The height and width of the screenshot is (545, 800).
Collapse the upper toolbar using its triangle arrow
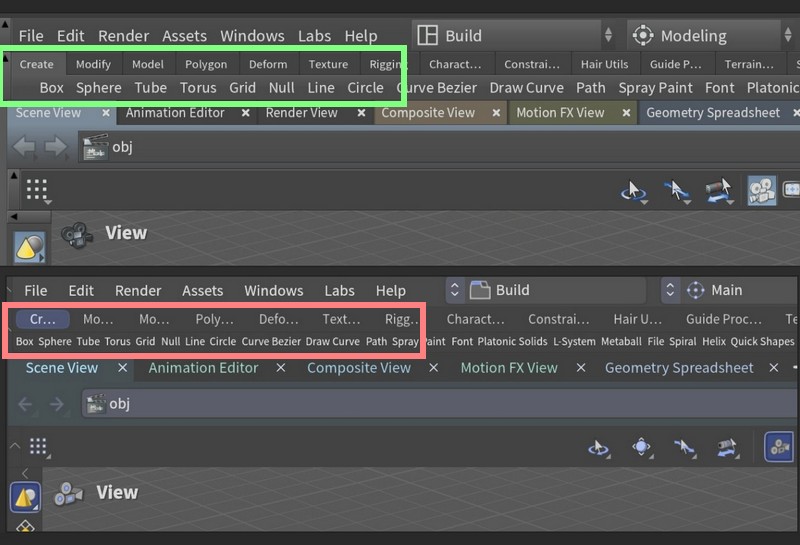[14, 176]
